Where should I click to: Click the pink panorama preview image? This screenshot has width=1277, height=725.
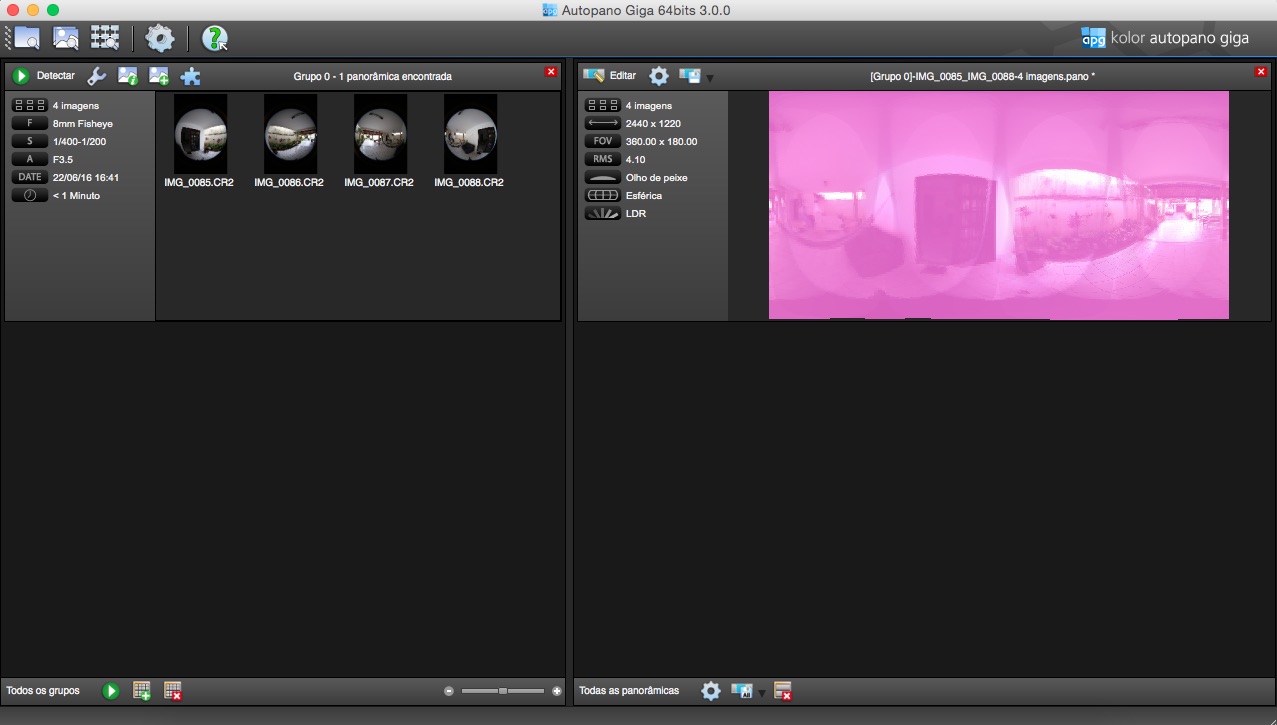tap(998, 205)
